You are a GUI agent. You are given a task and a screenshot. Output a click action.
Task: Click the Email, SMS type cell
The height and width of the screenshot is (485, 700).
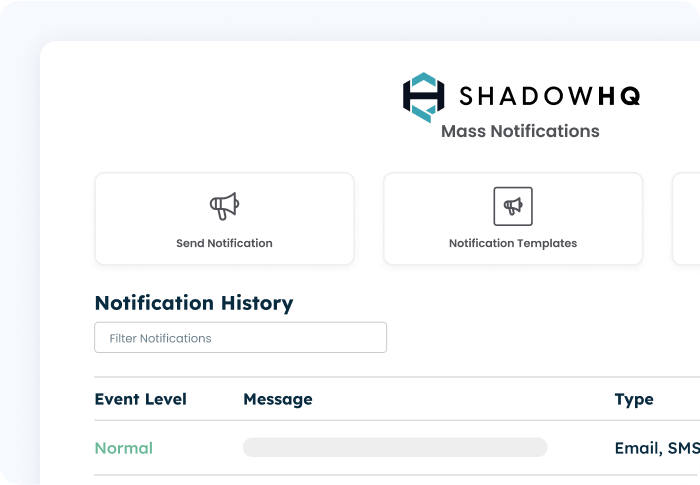(x=656, y=448)
